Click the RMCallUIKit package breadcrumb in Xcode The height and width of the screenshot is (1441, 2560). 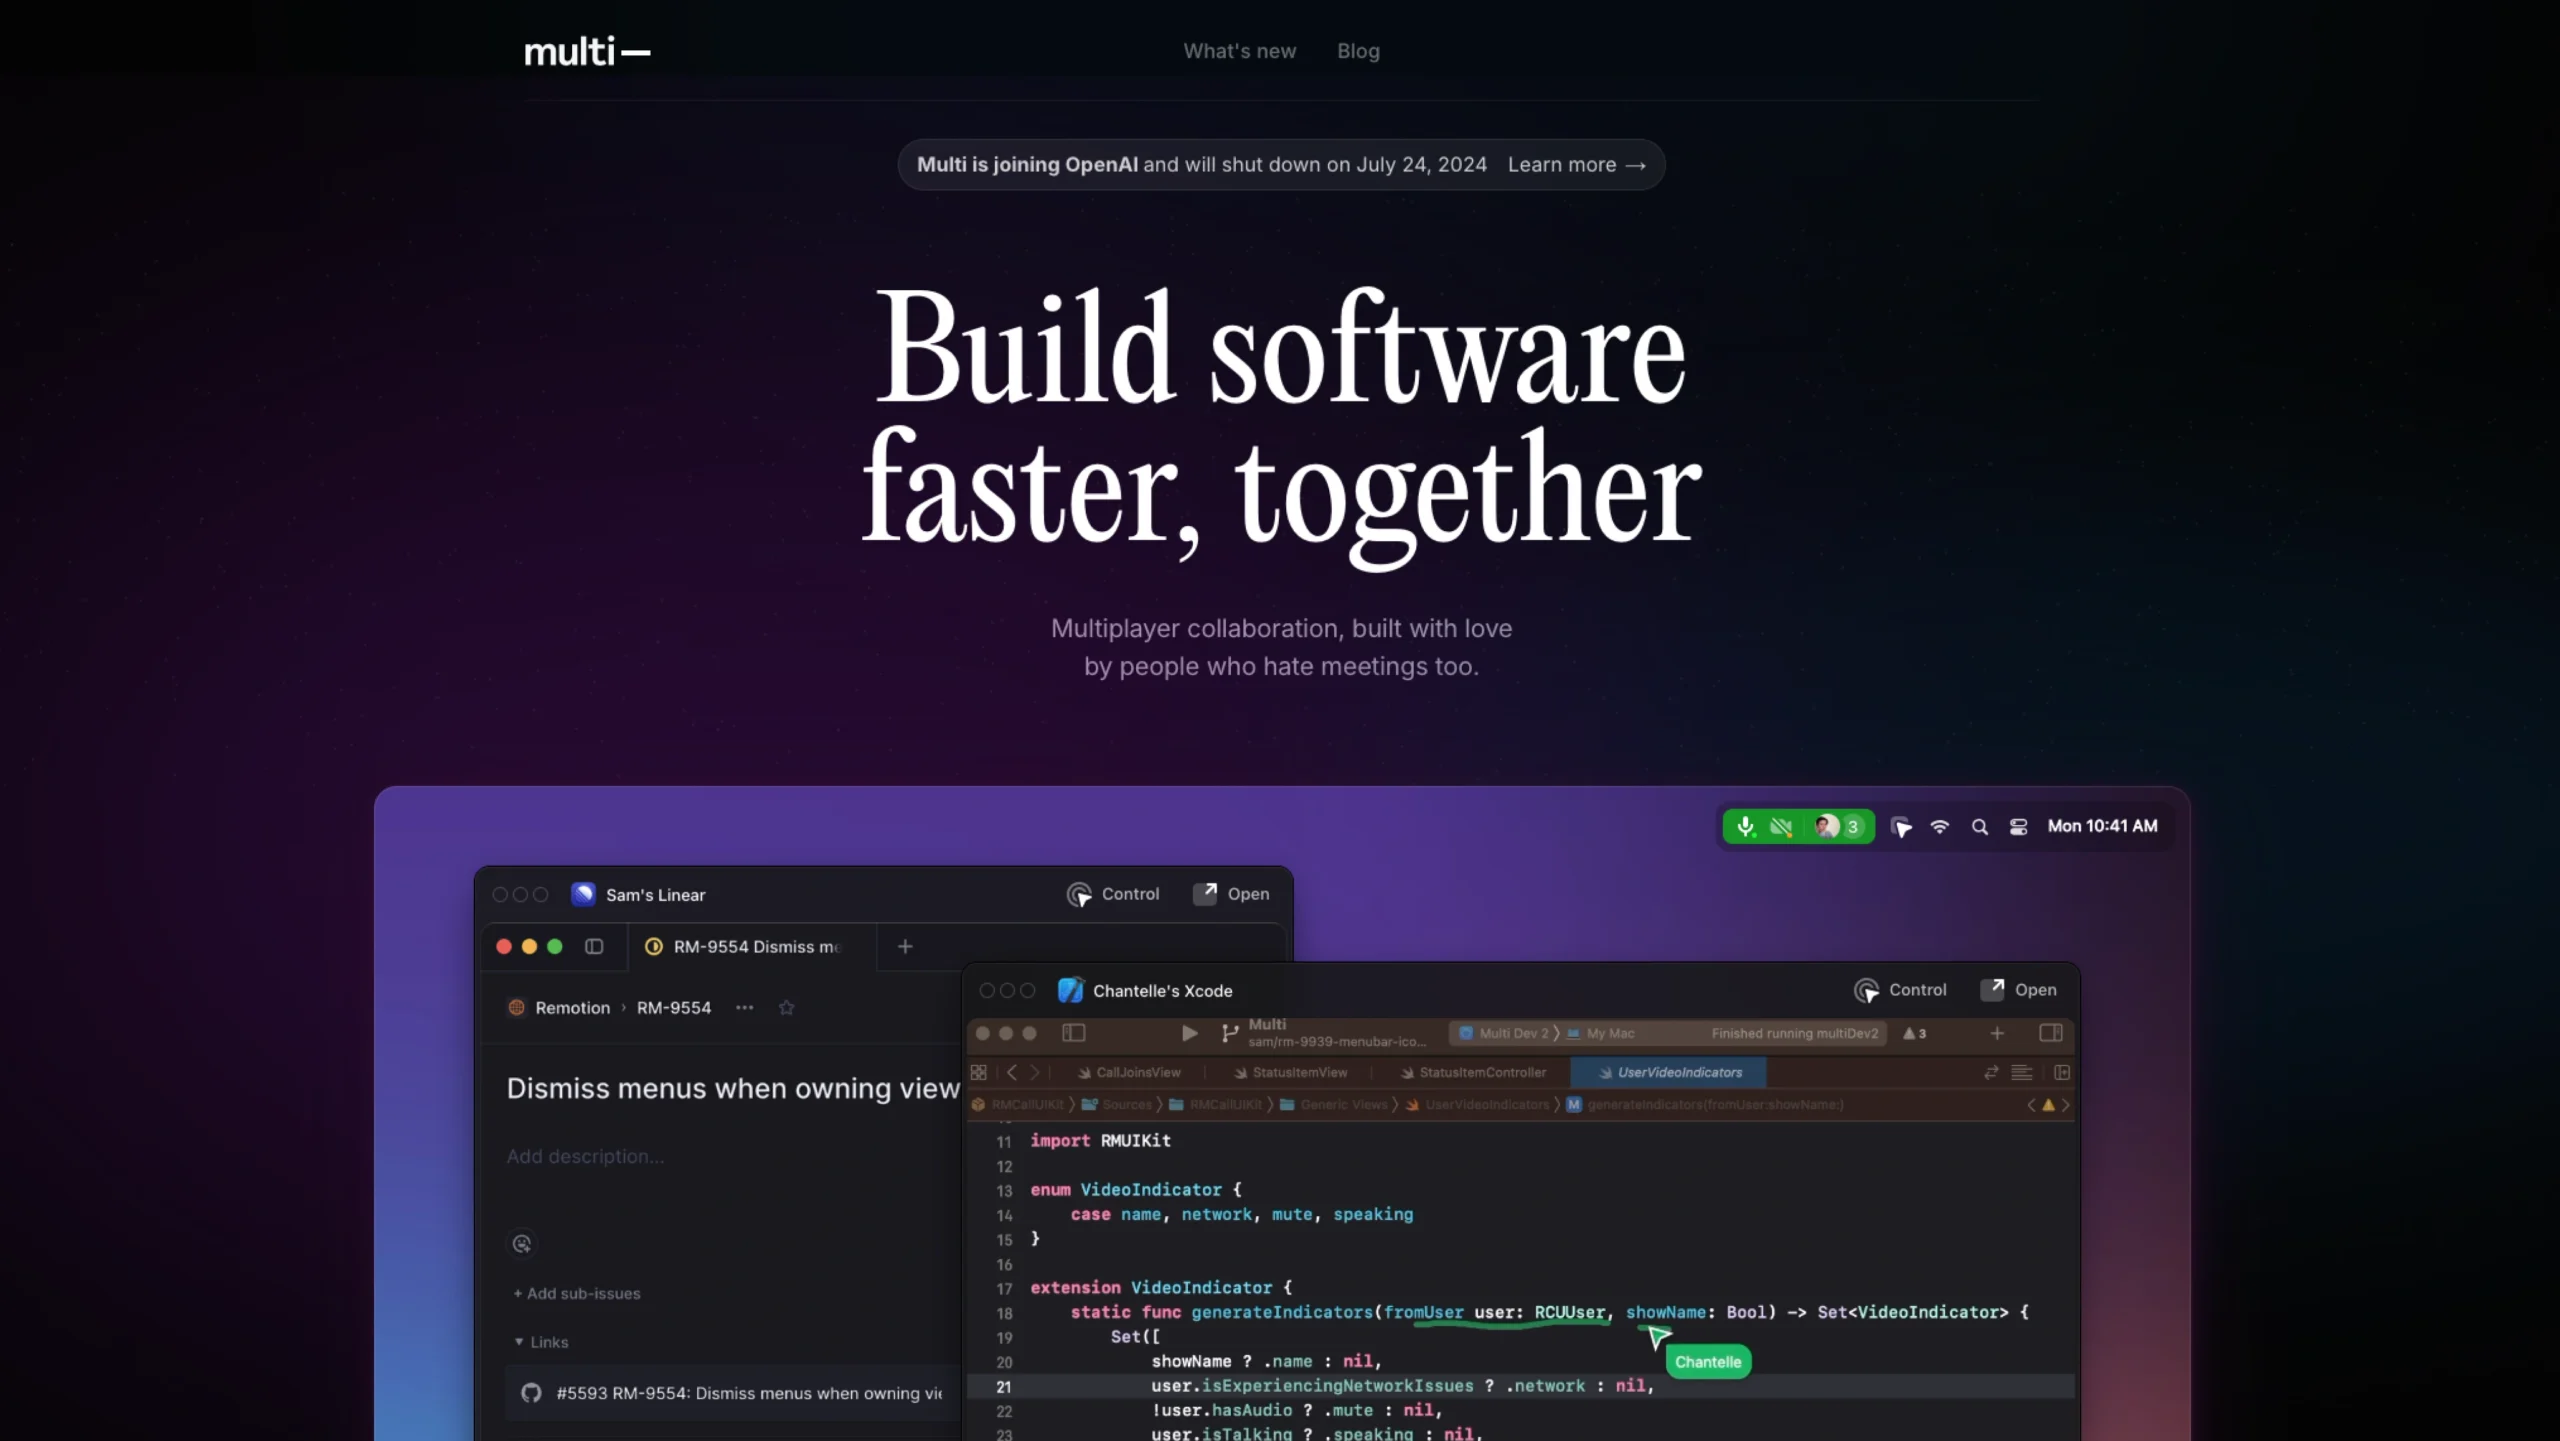pos(1018,1105)
